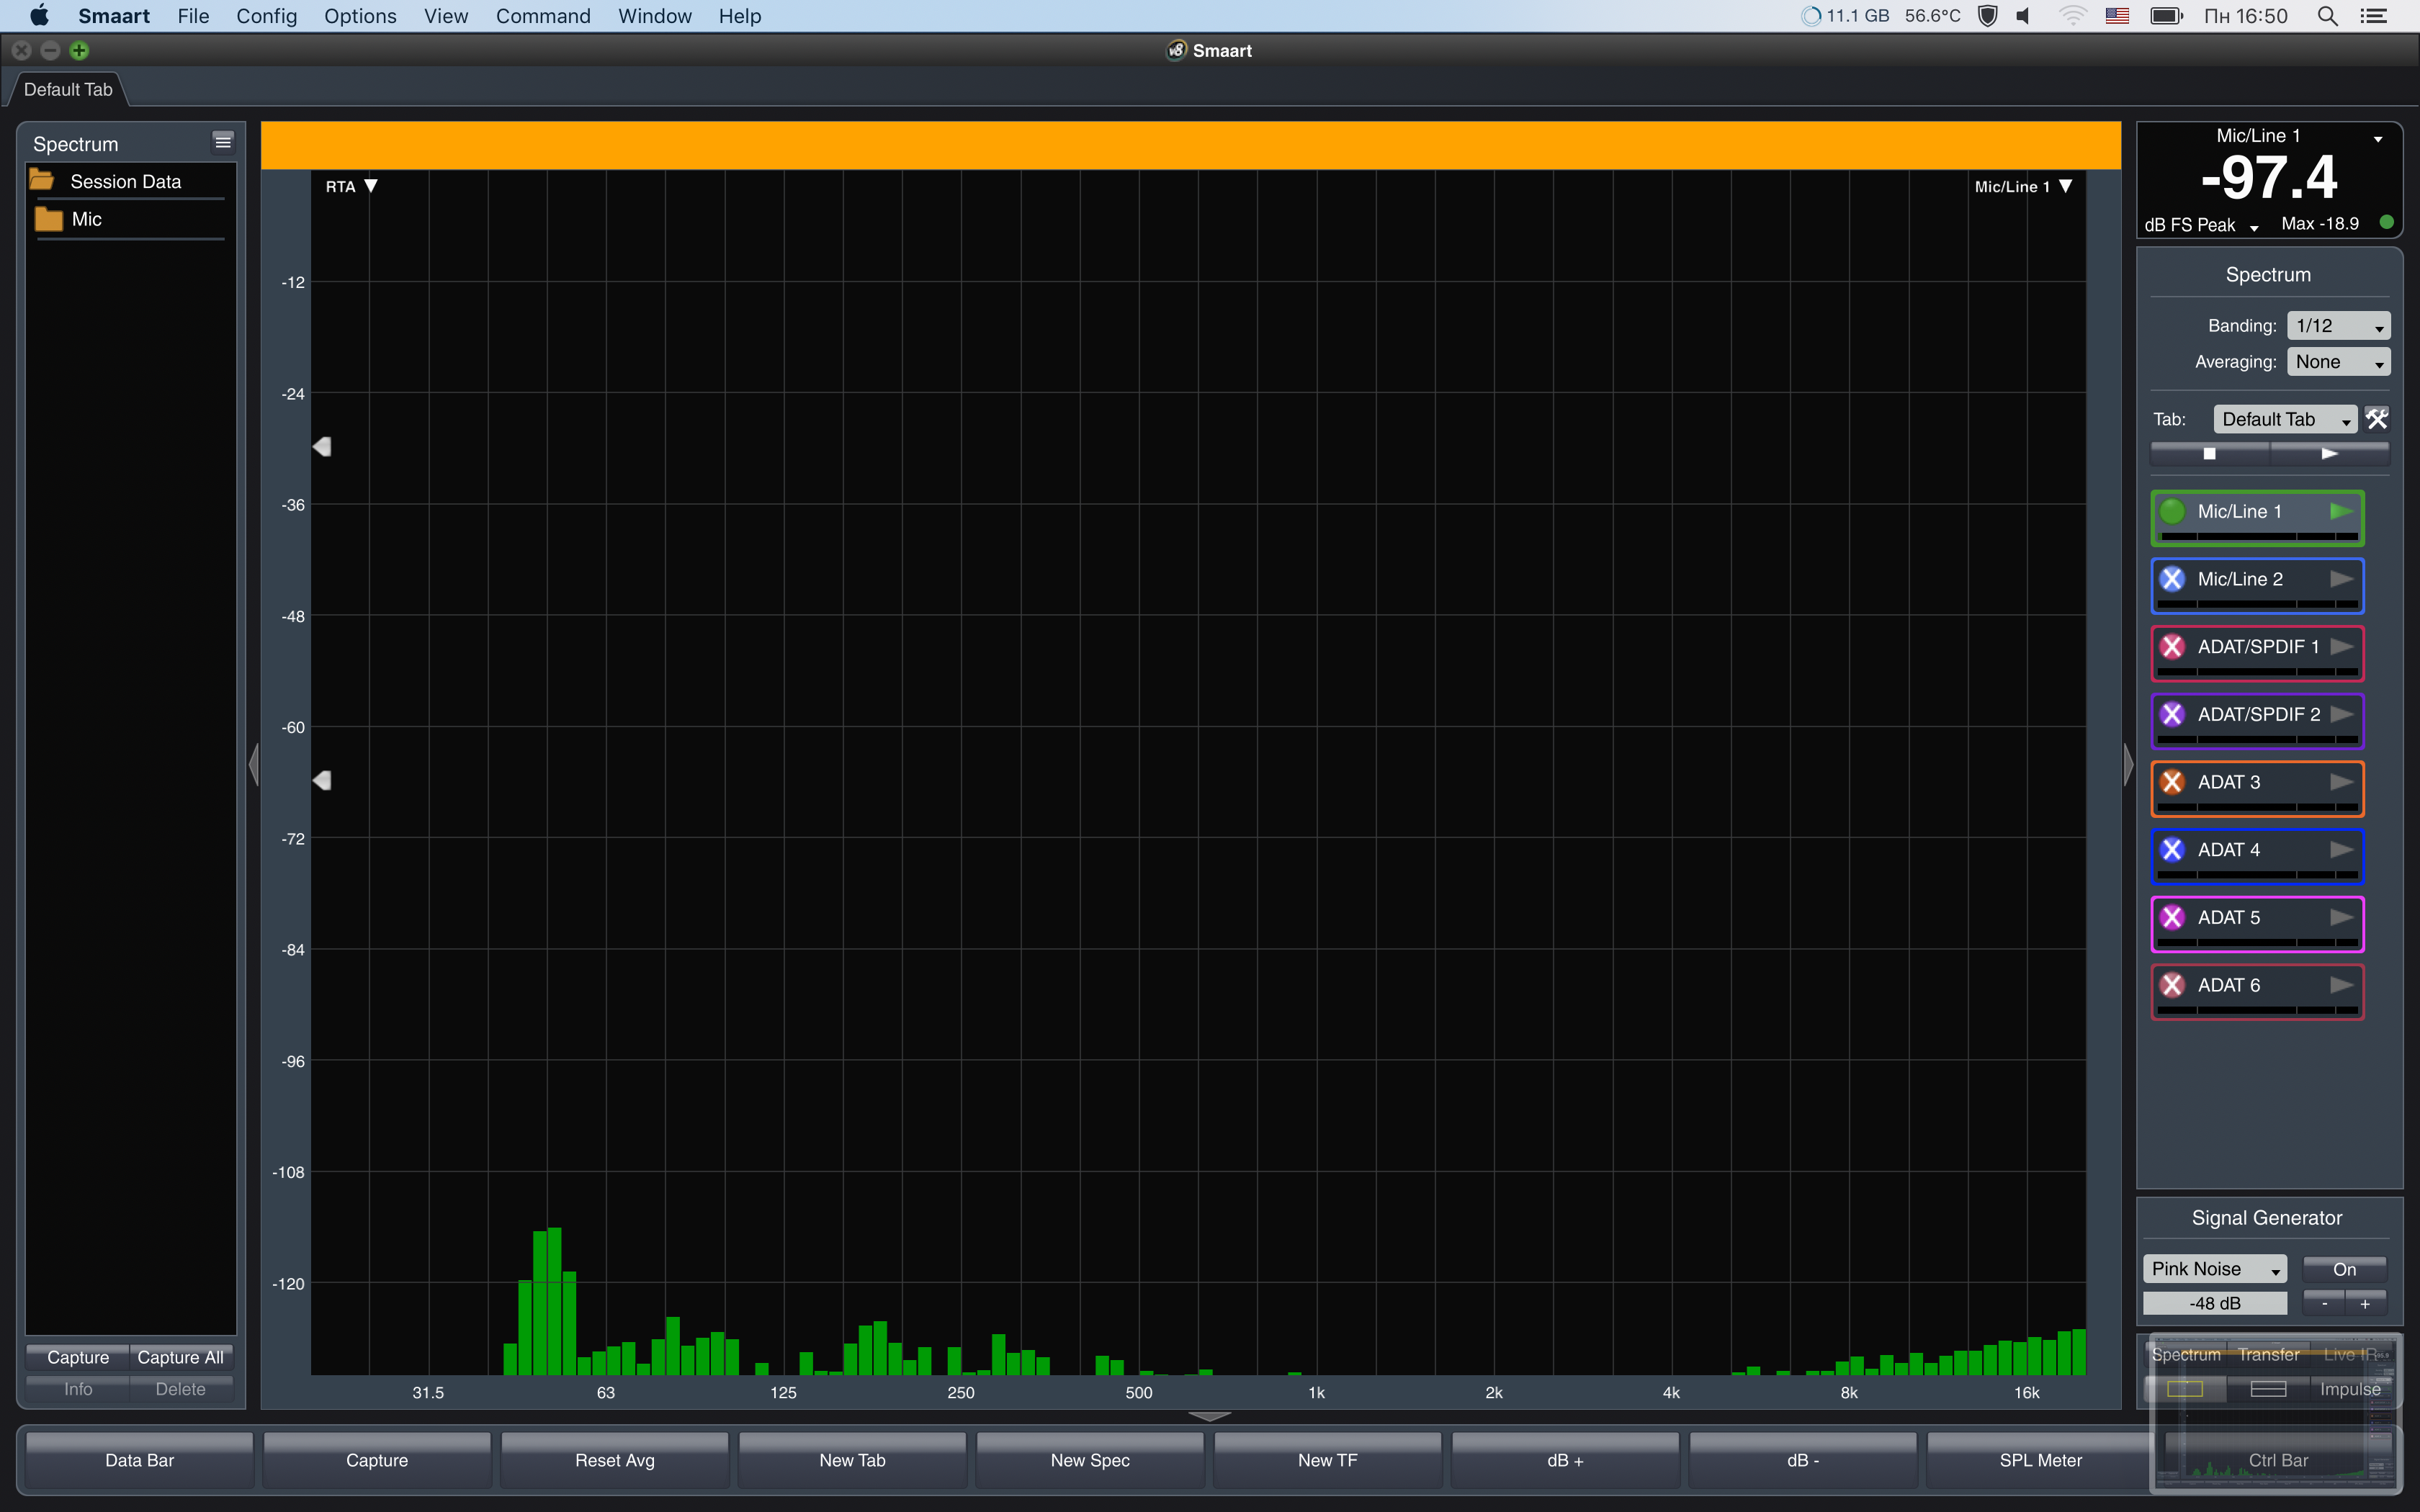This screenshot has width=2420, height=1512.
Task: Open the Spectrum data bar menu icon
Action: point(223,142)
